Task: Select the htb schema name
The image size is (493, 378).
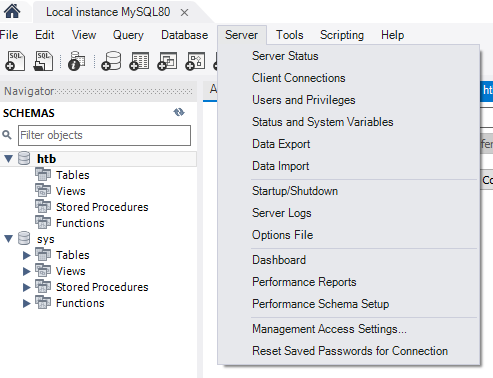Action: (x=46, y=159)
